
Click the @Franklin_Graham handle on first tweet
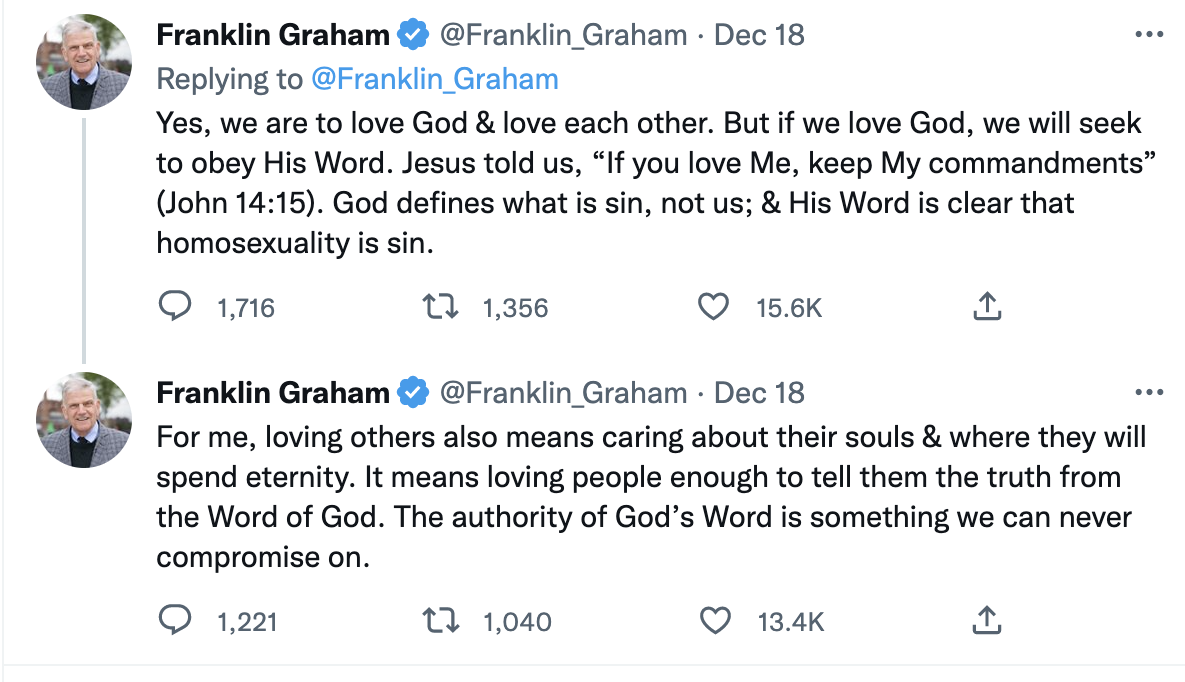click(x=563, y=36)
